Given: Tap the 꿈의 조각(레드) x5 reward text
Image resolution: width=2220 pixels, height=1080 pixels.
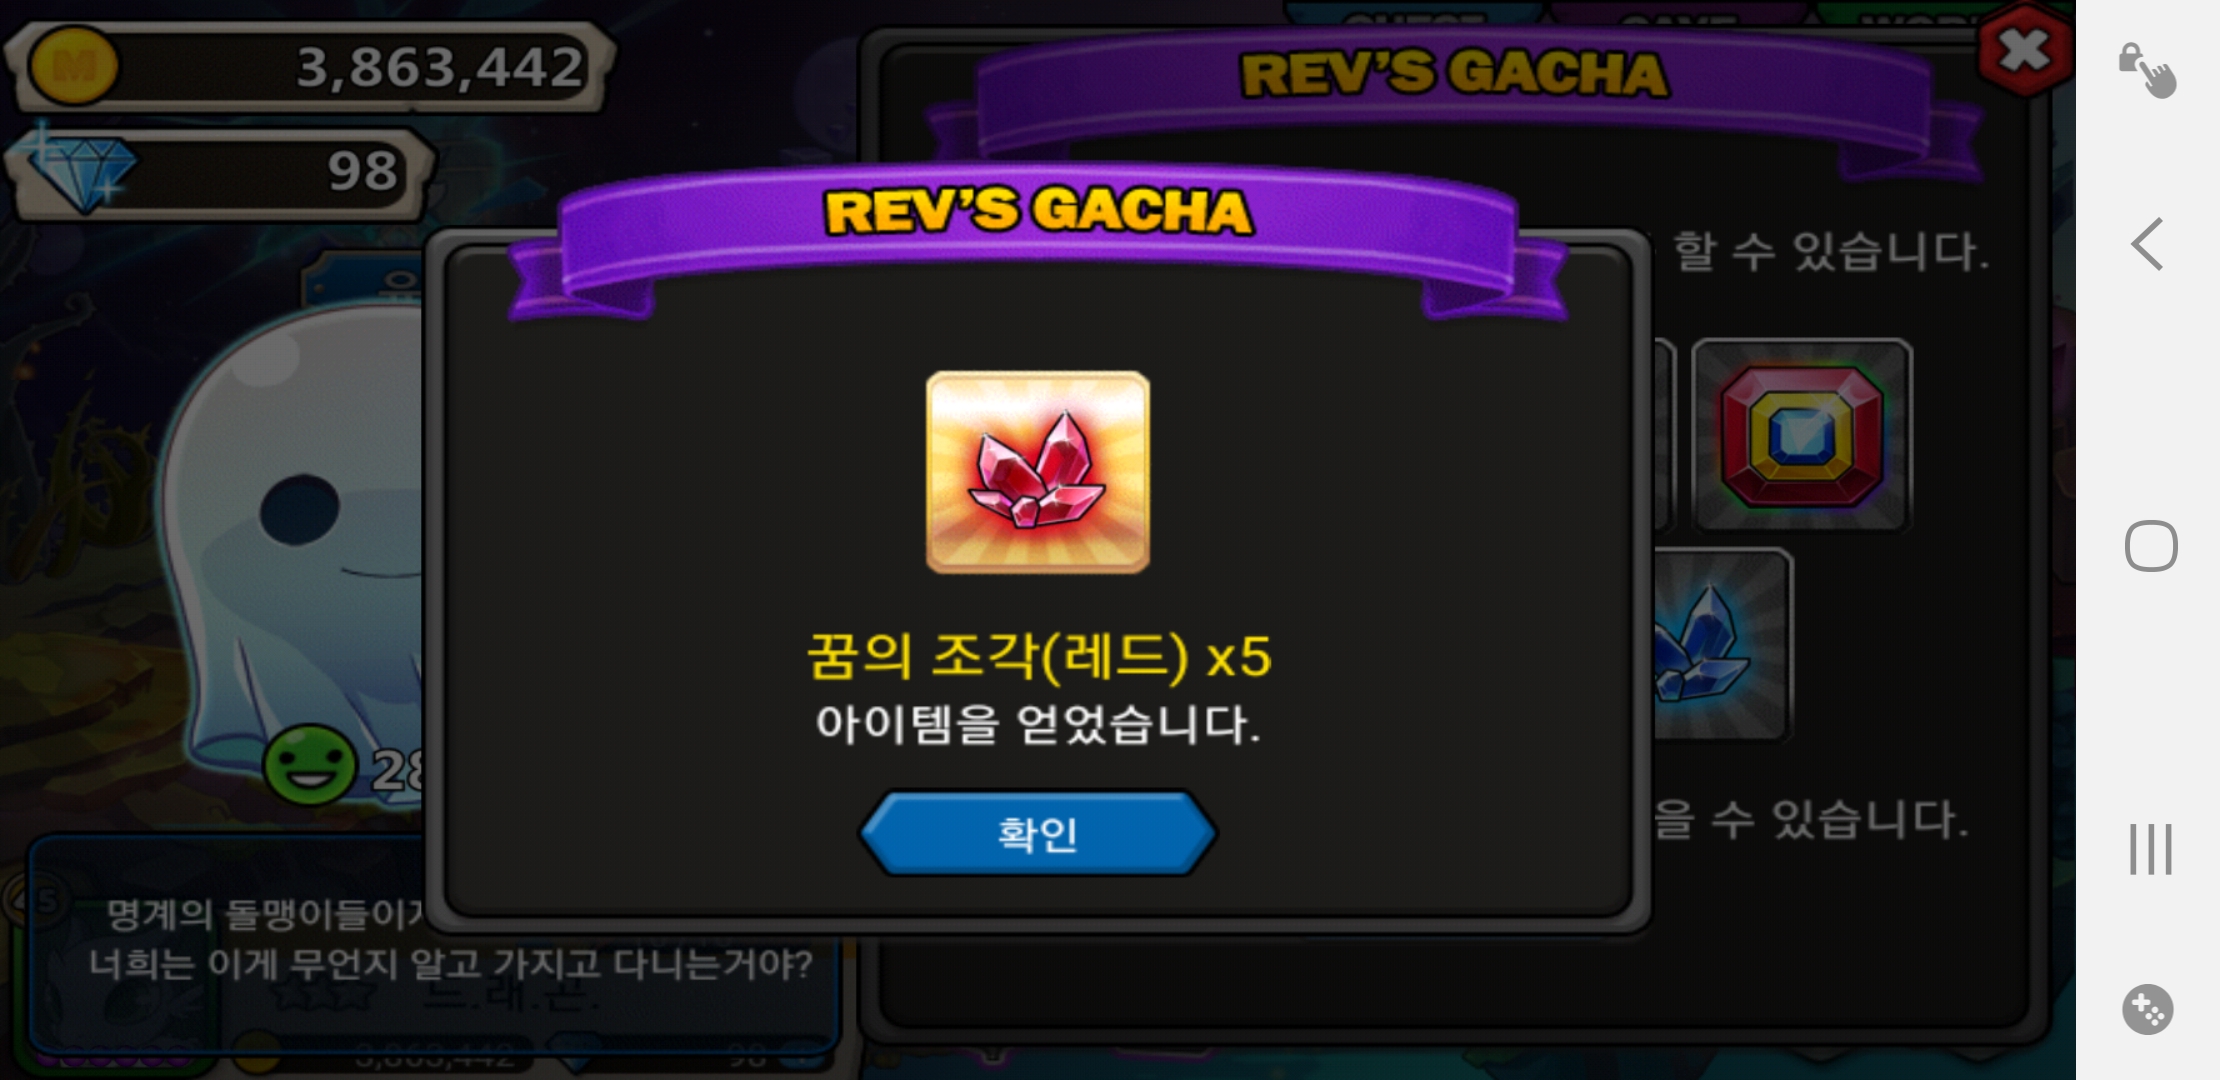Looking at the screenshot, I should [1038, 657].
